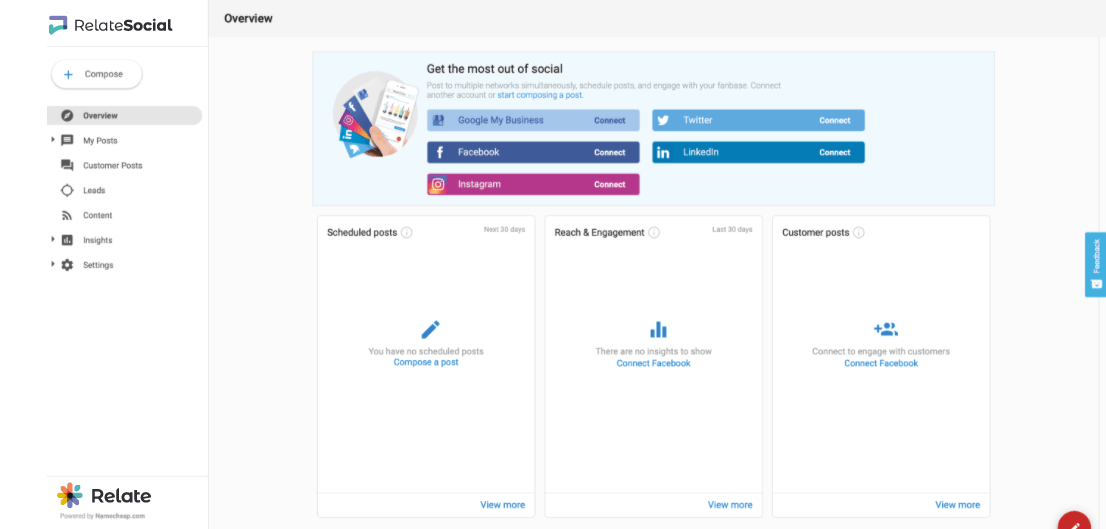Click the Settings gear icon
This screenshot has height=529, width=1106.
pos(67,265)
